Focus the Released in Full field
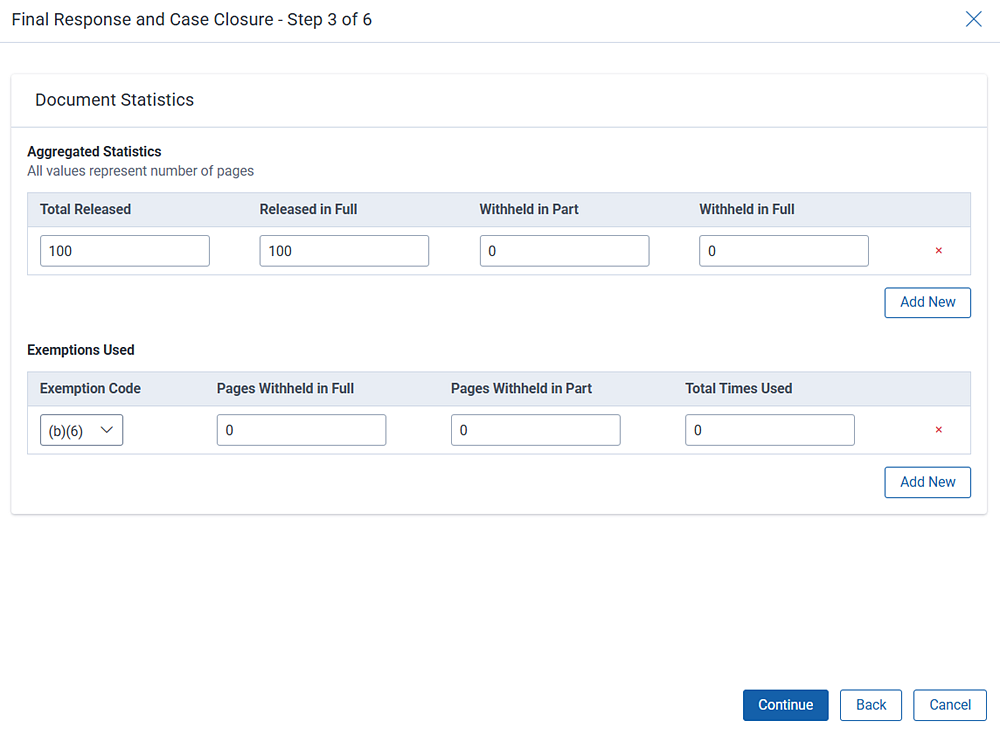The width and height of the screenshot is (1000, 735). [x=344, y=251]
